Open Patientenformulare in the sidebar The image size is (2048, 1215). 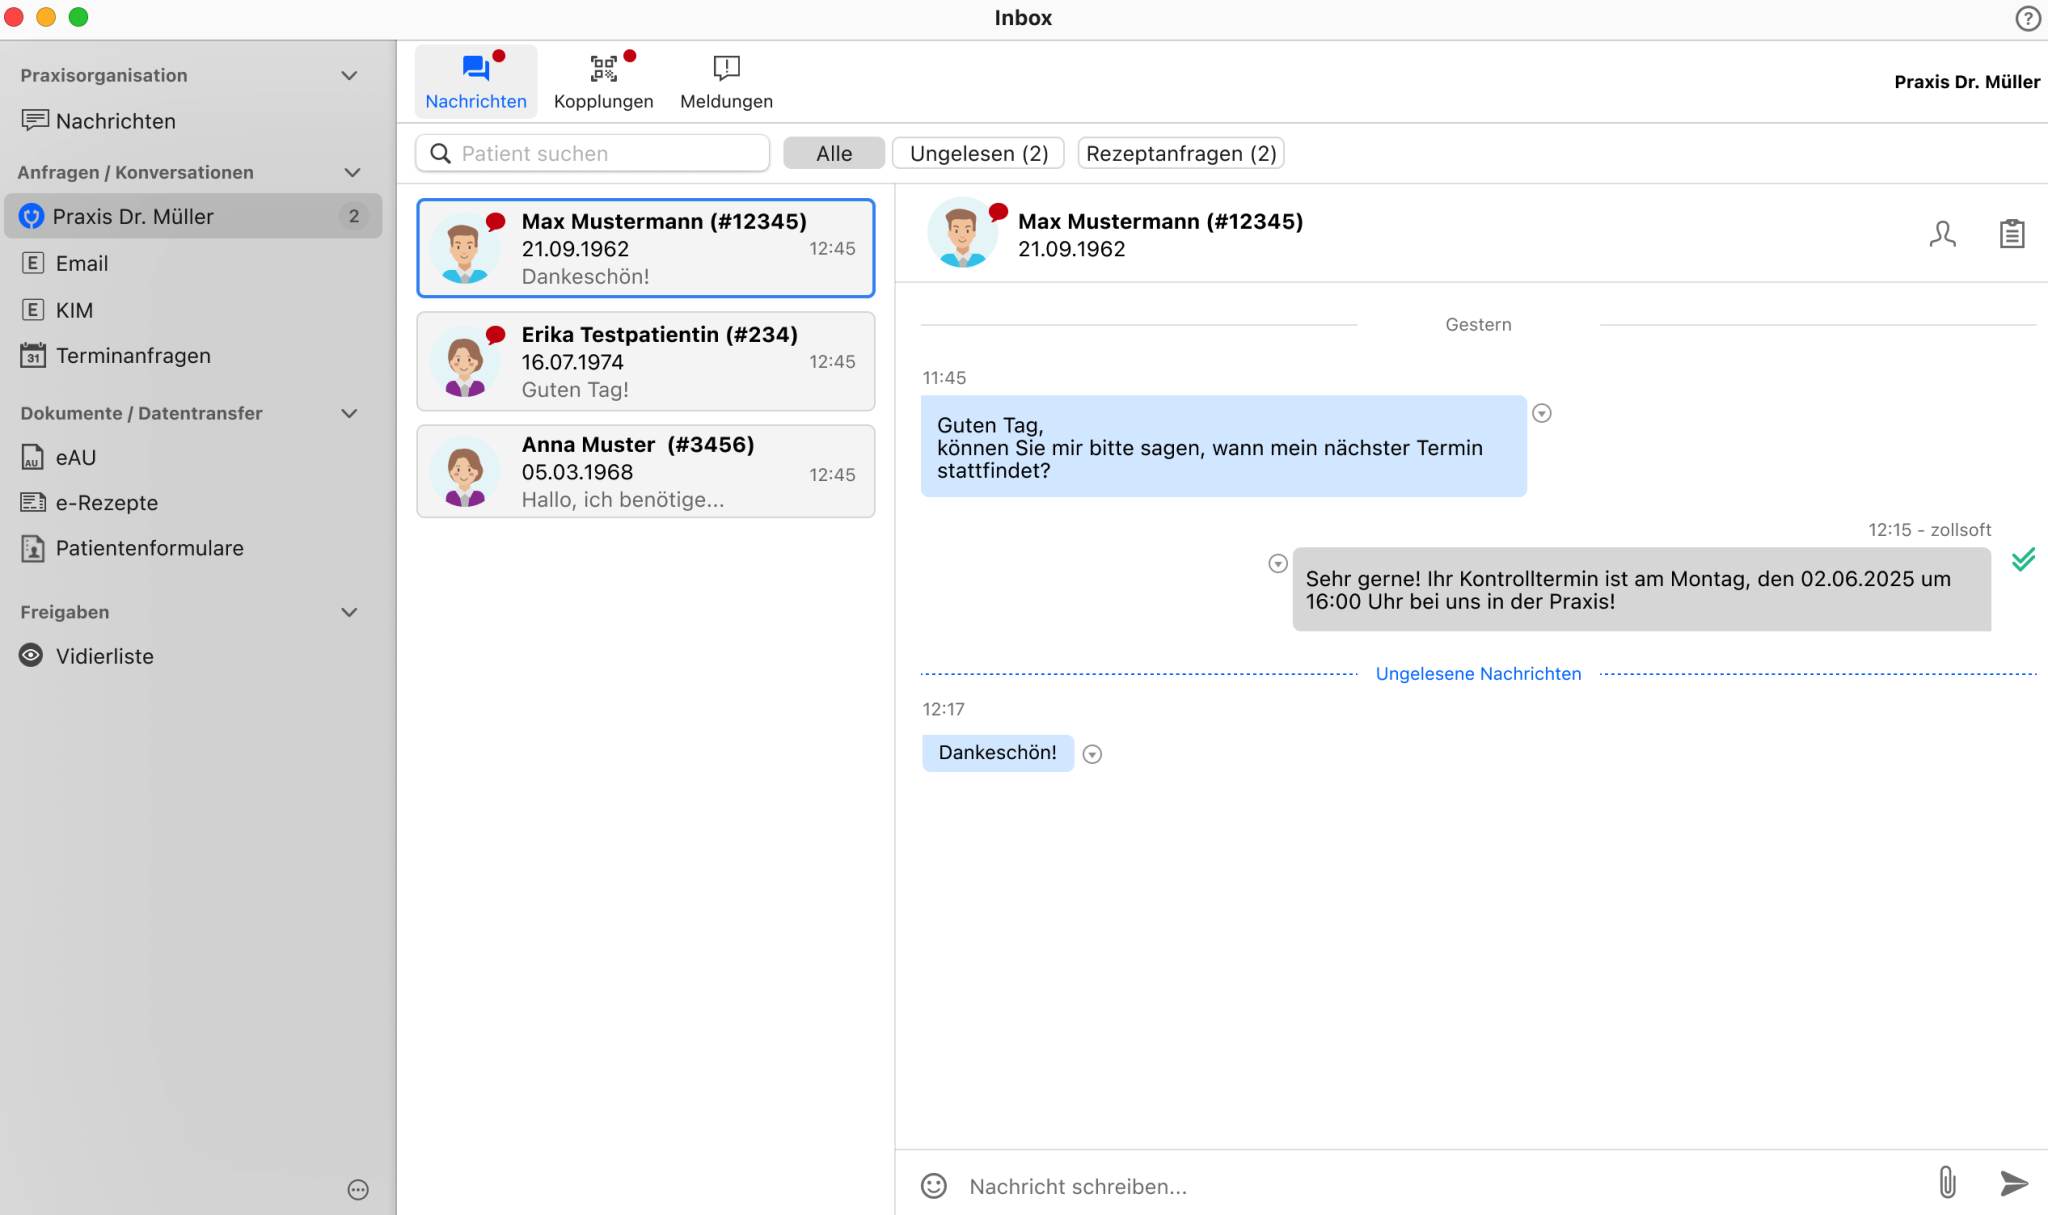pyautogui.click(x=192, y=548)
